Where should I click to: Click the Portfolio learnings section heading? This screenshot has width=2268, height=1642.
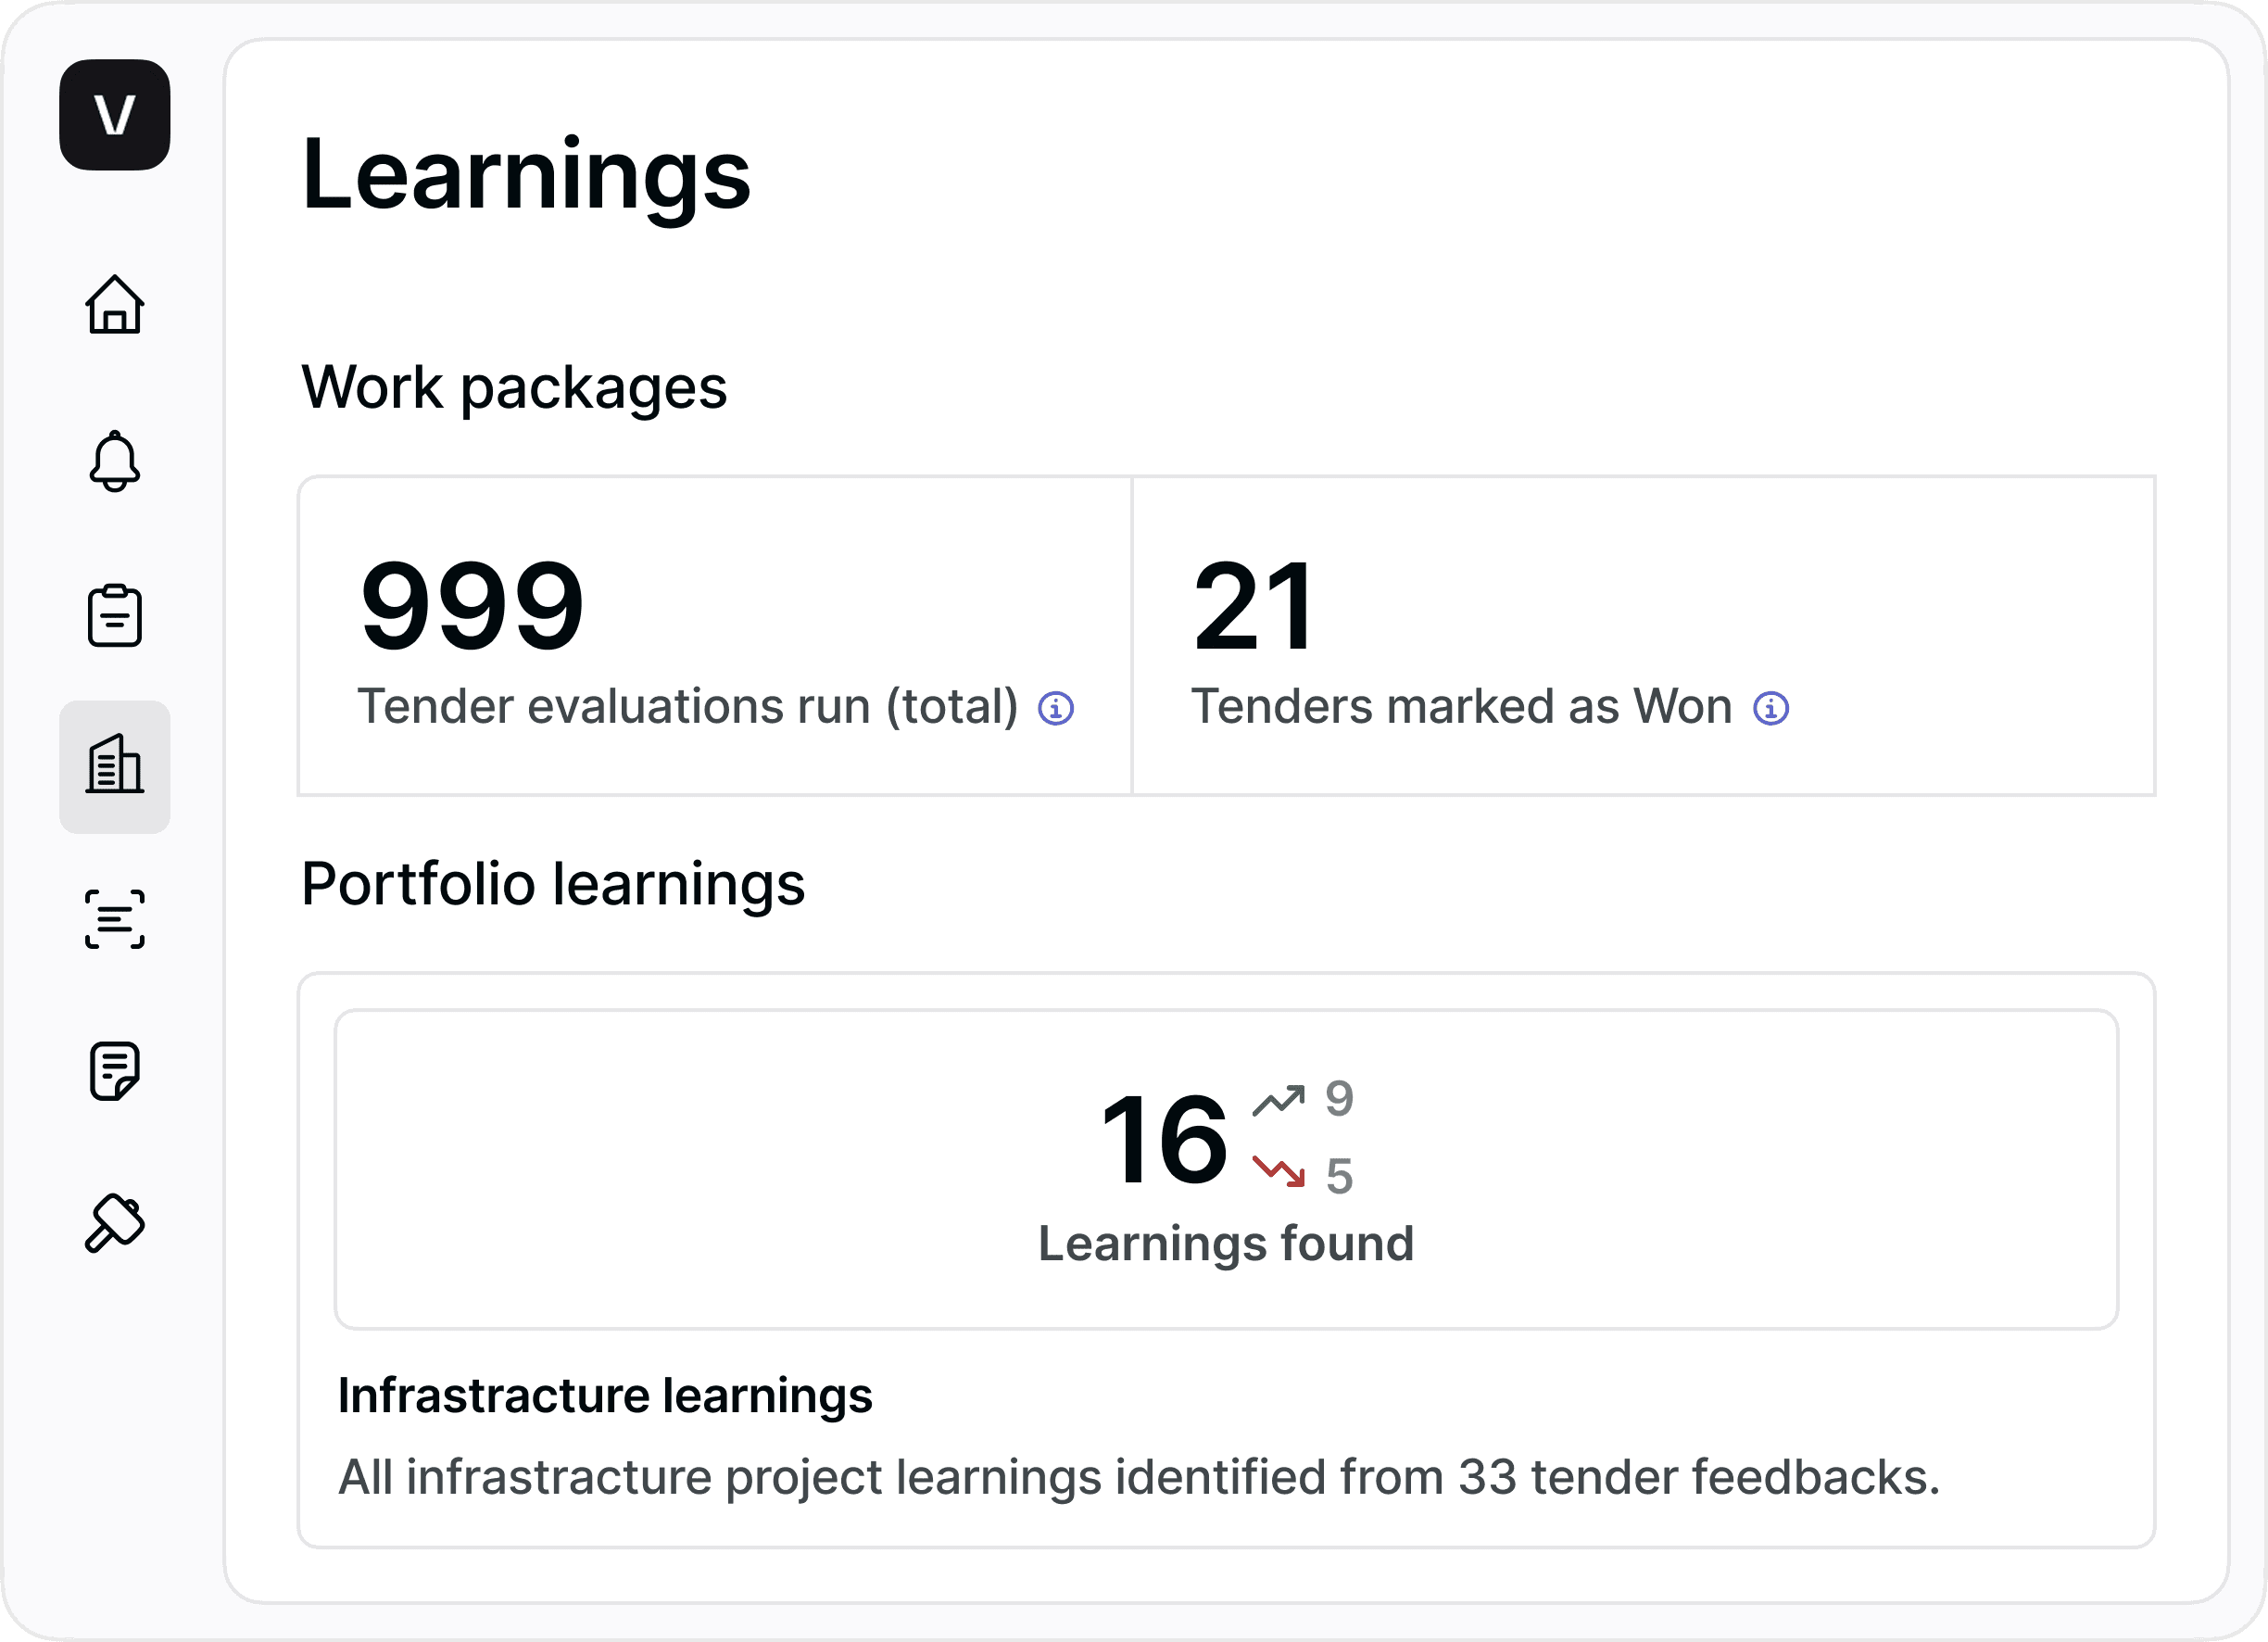point(553,884)
